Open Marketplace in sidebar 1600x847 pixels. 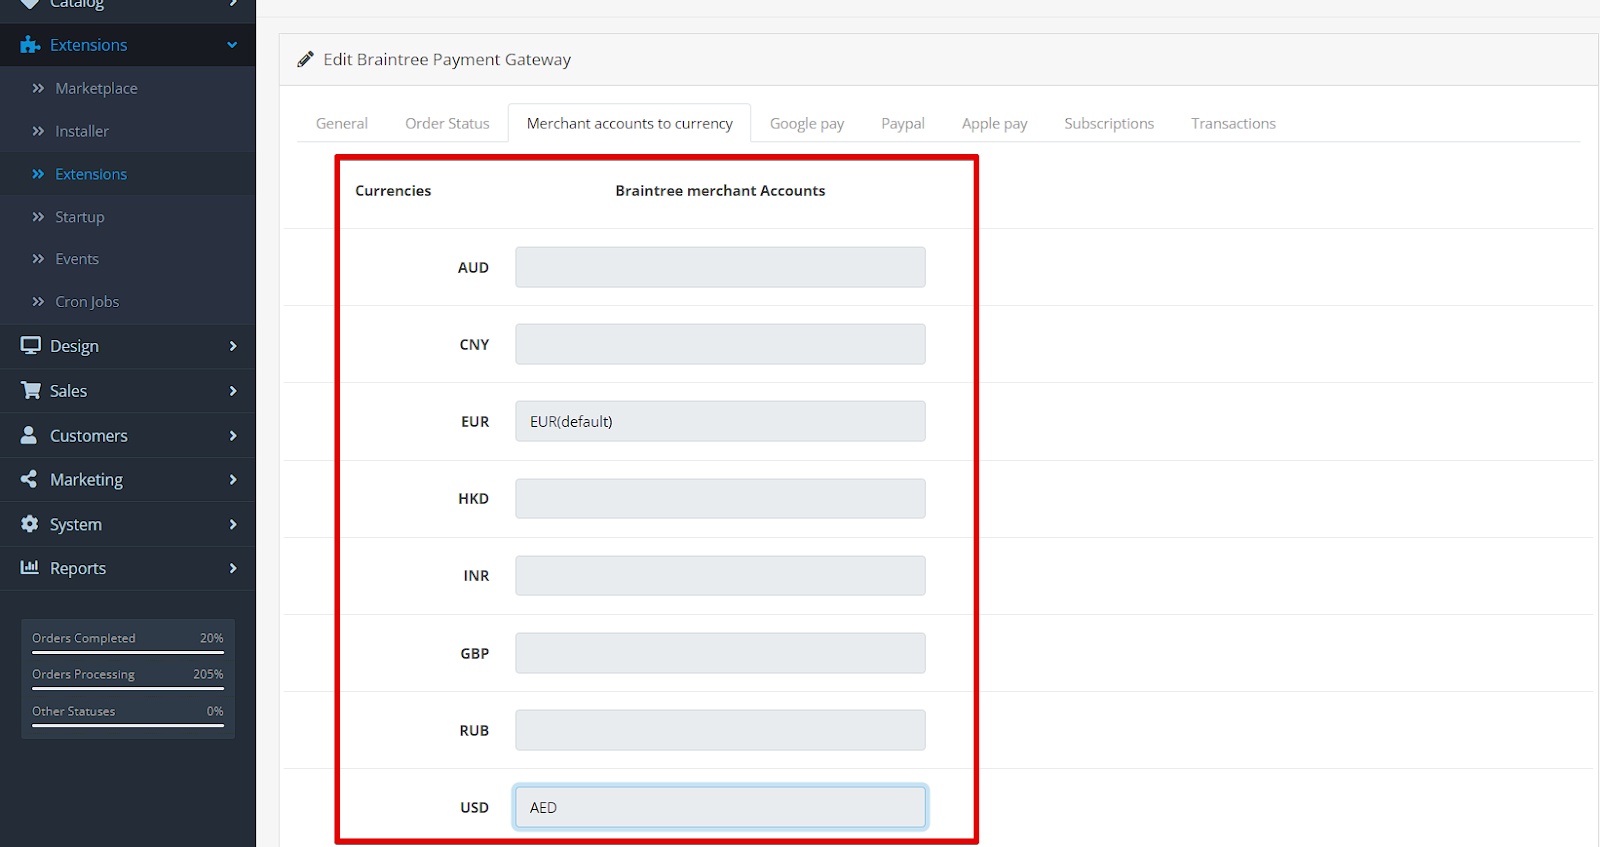[96, 88]
